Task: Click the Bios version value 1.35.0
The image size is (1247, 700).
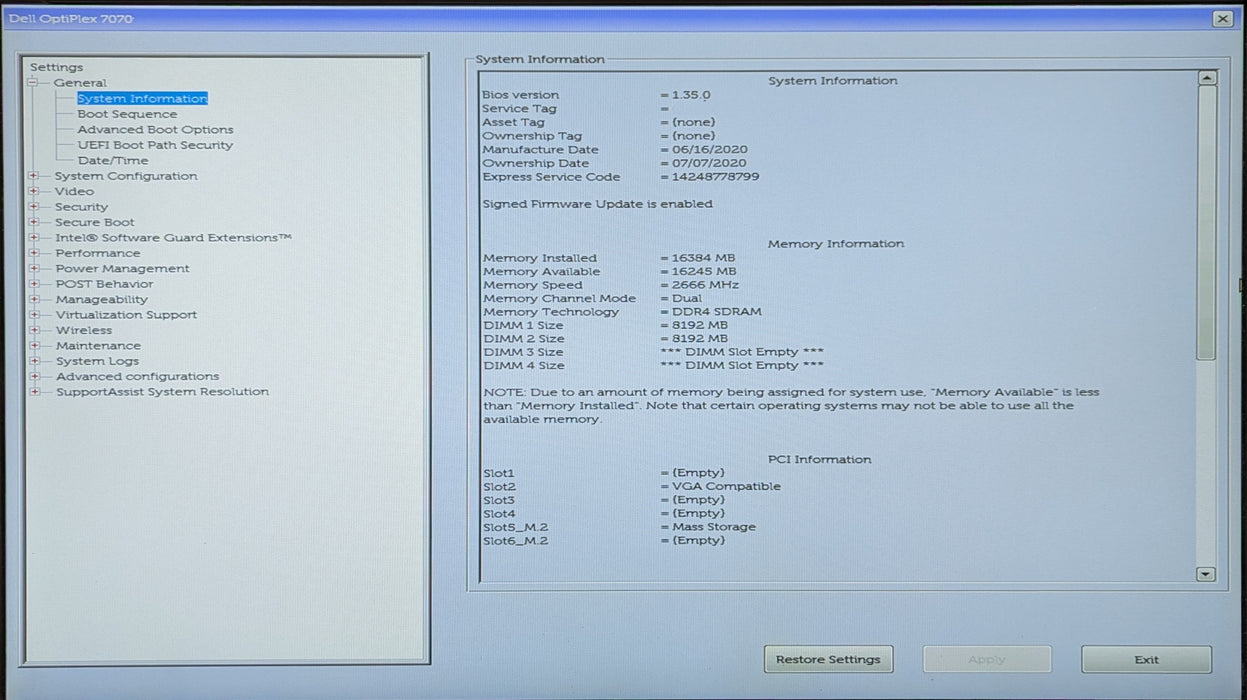Action: coord(691,95)
